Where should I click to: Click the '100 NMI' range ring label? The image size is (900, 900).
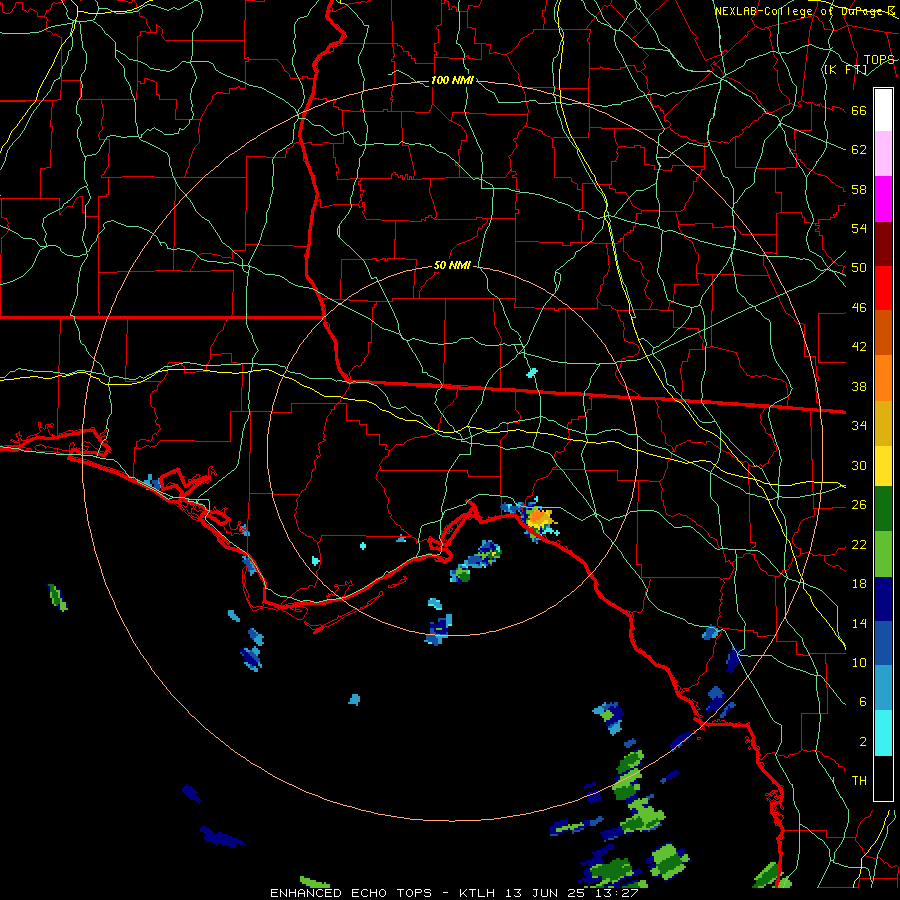click(x=452, y=80)
